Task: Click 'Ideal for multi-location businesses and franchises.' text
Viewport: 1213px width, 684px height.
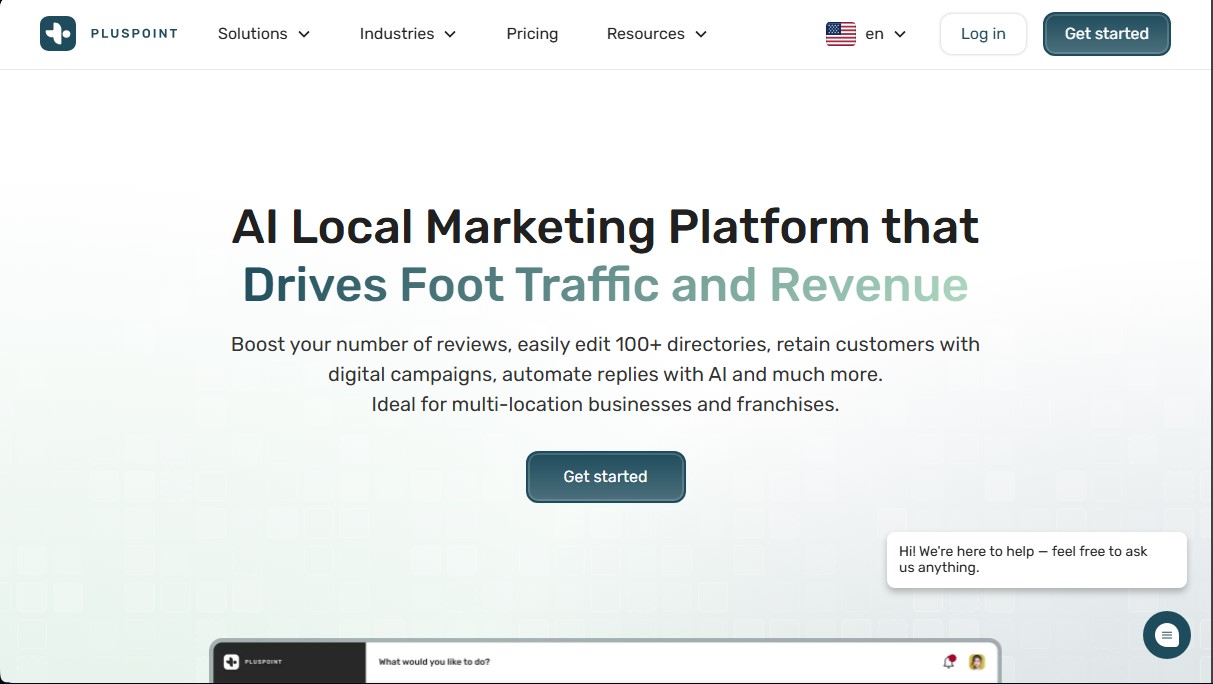Action: (605, 405)
